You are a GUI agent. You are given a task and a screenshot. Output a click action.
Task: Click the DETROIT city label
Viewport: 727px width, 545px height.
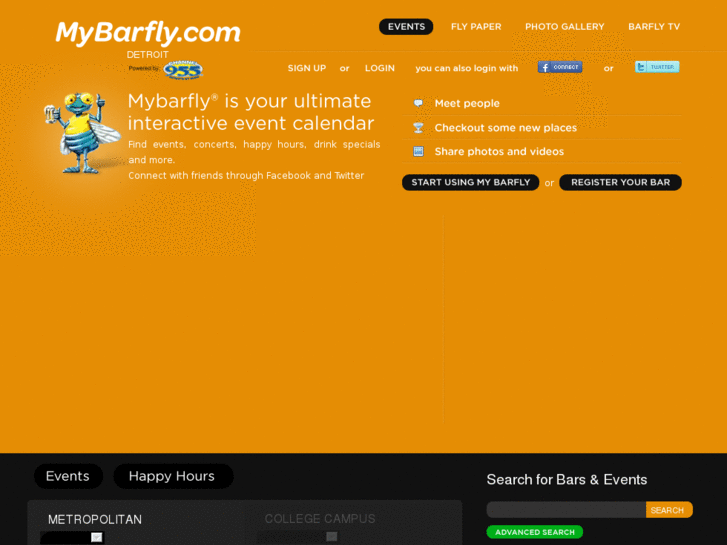147,55
